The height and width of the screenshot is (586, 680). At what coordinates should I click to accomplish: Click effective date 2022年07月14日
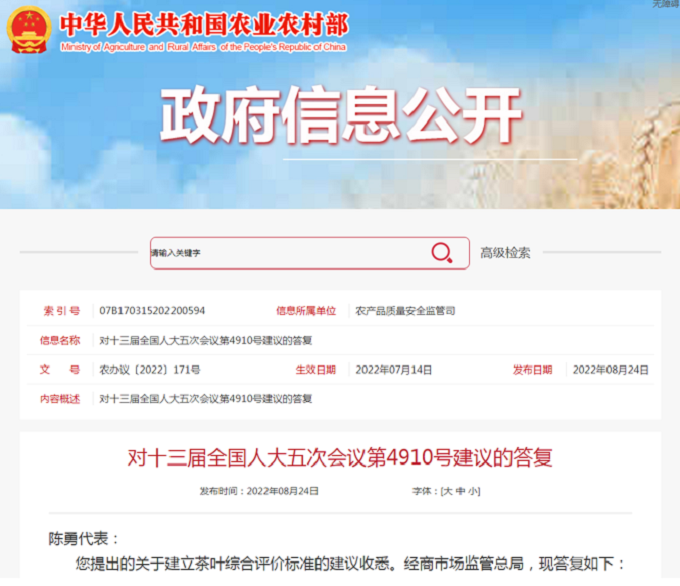click(394, 370)
